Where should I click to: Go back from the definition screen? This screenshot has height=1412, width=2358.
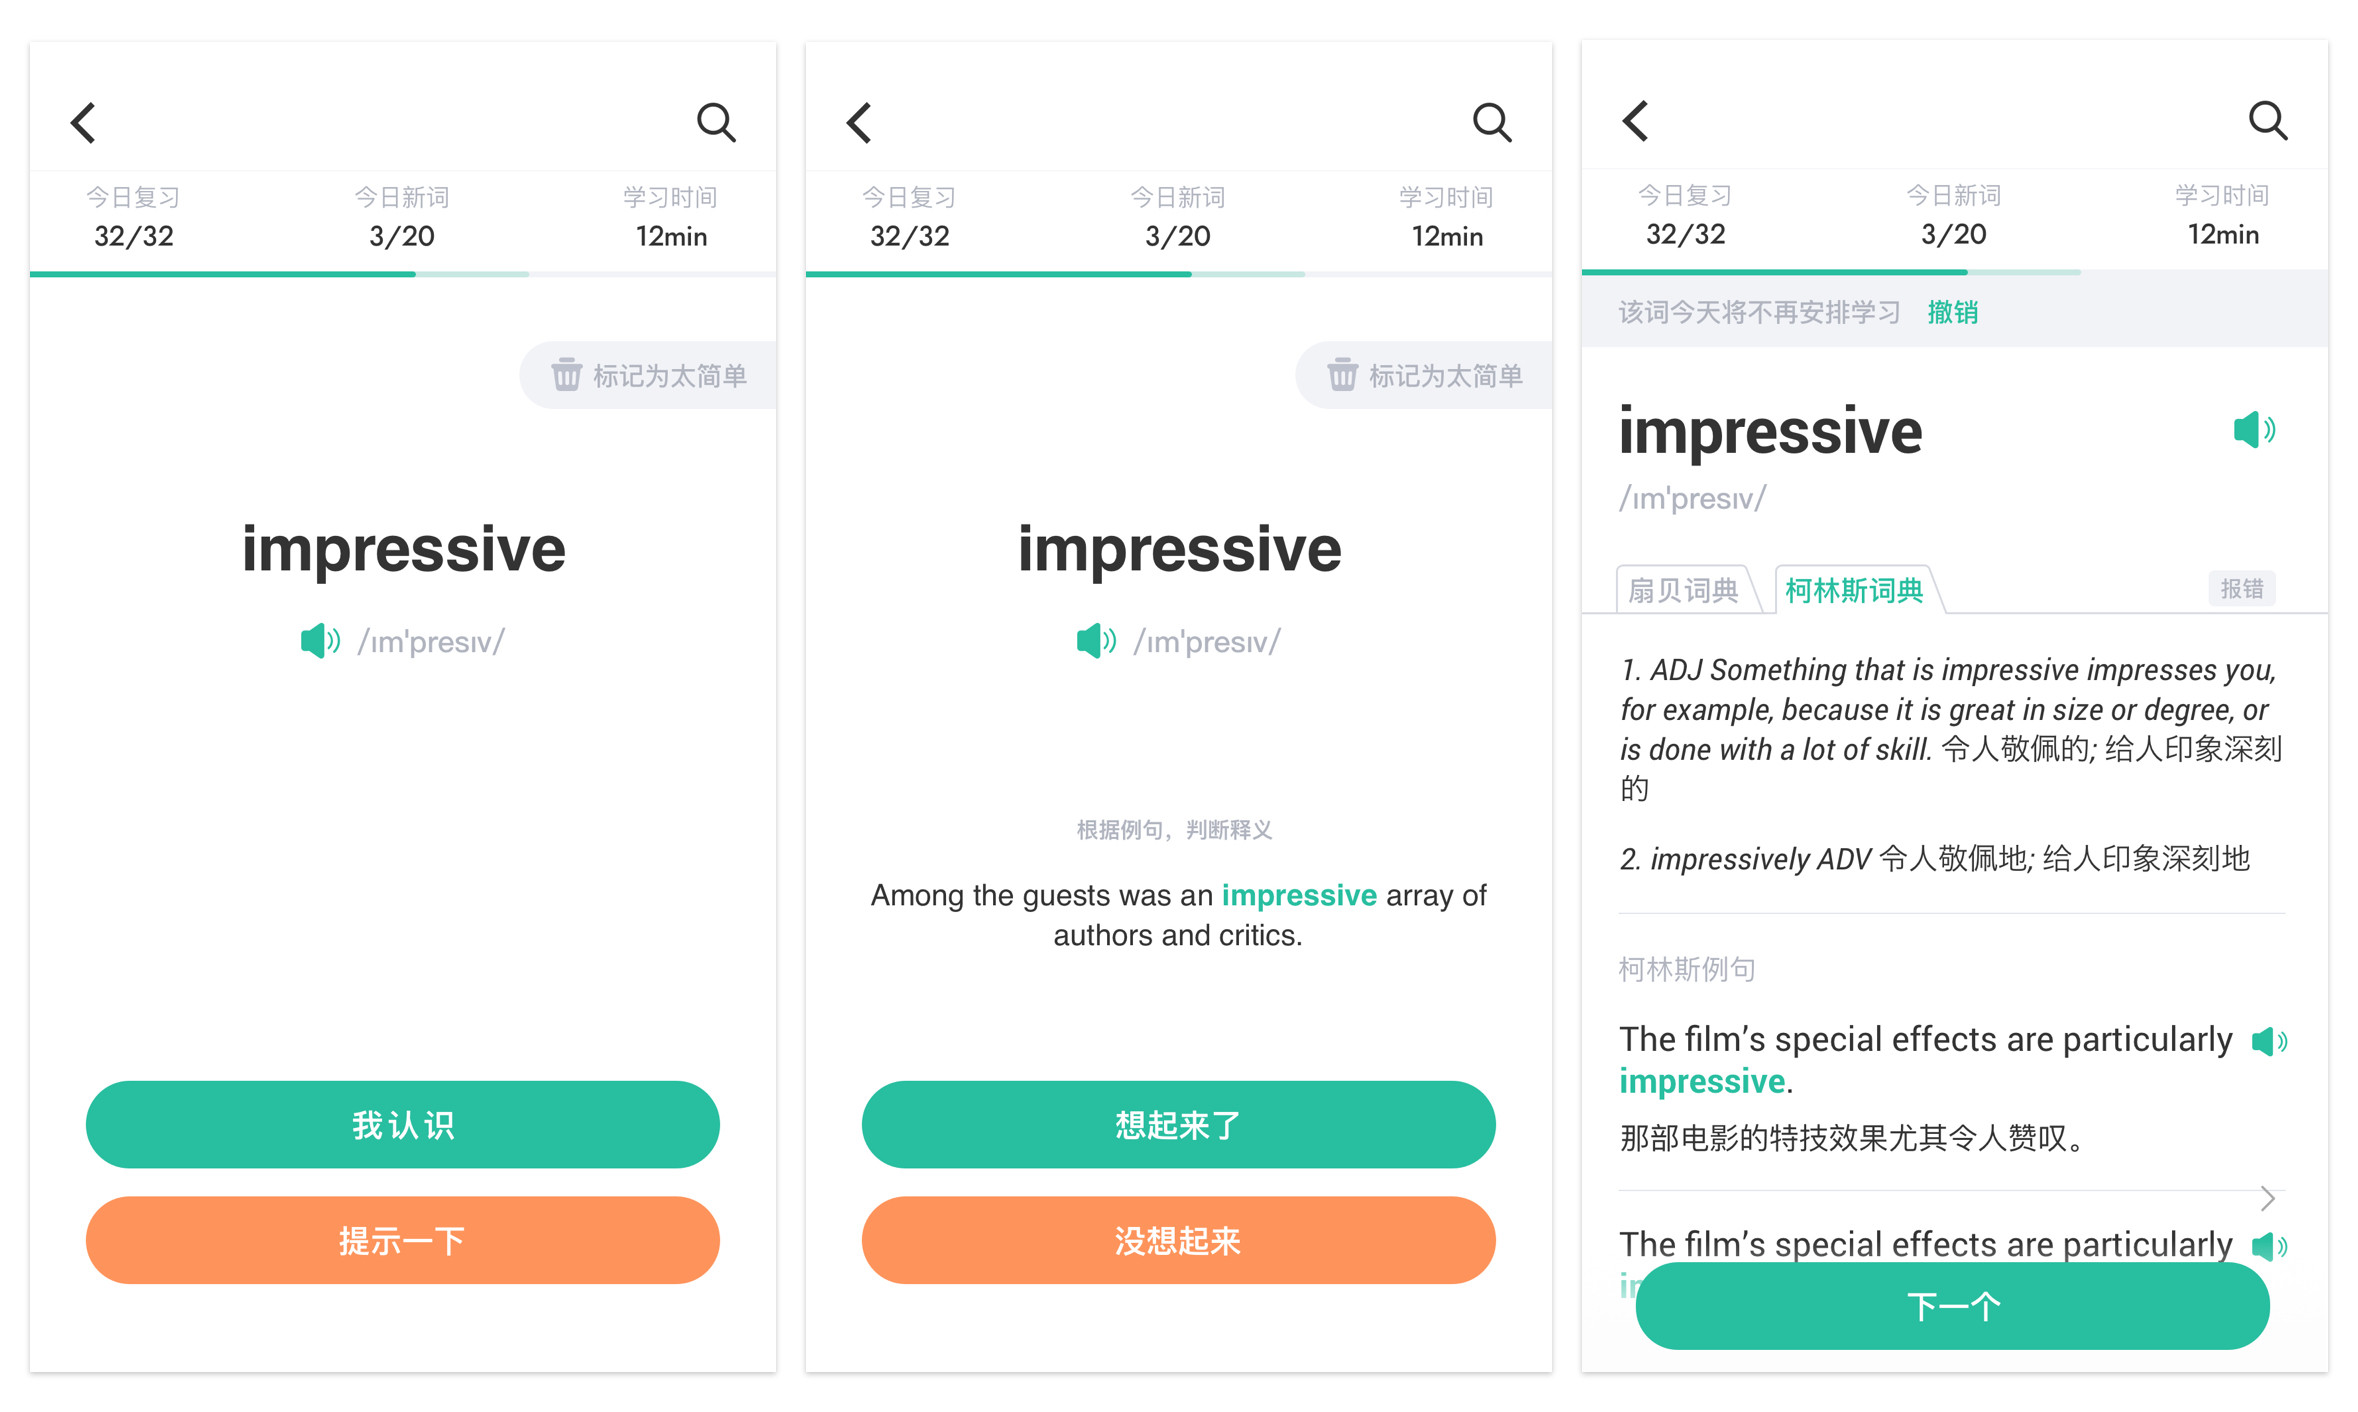click(1636, 121)
